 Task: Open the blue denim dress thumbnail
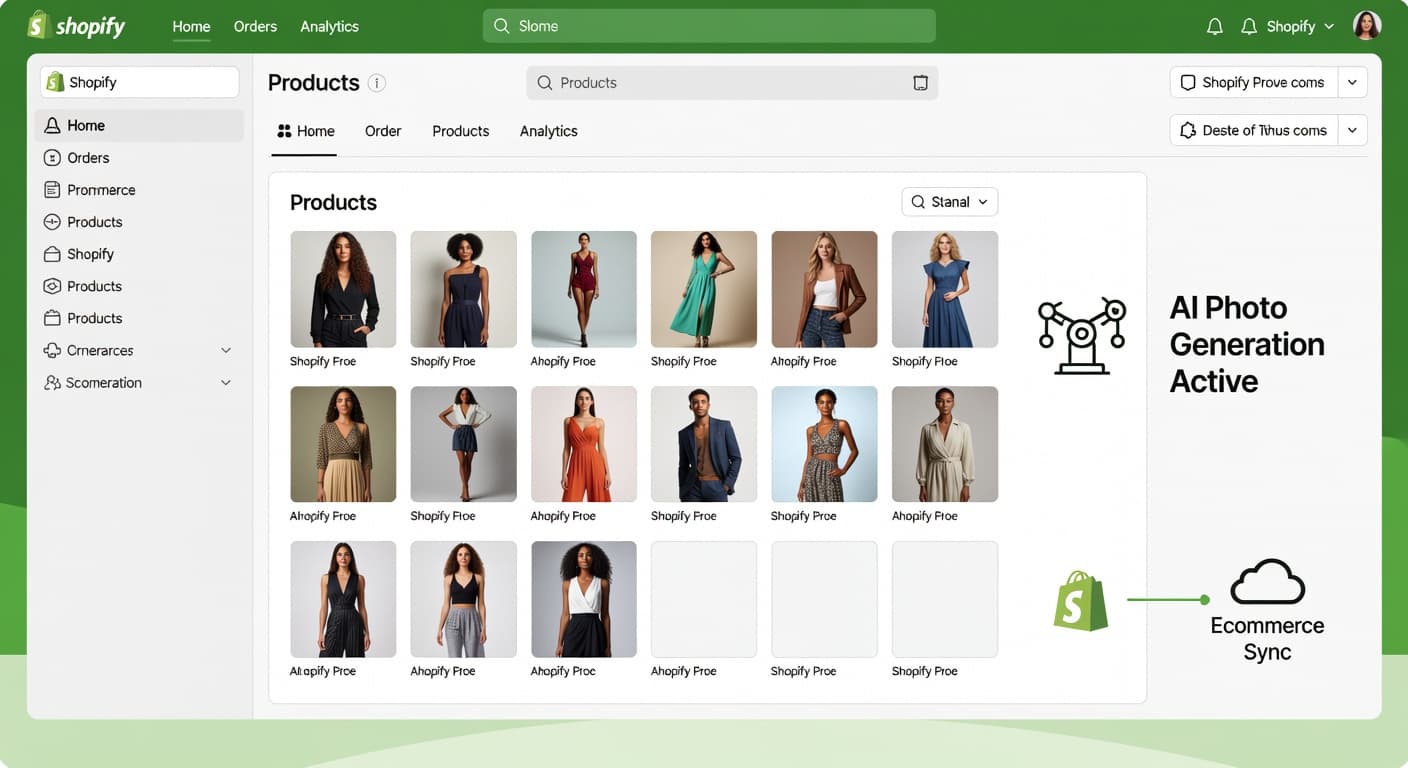click(945, 289)
